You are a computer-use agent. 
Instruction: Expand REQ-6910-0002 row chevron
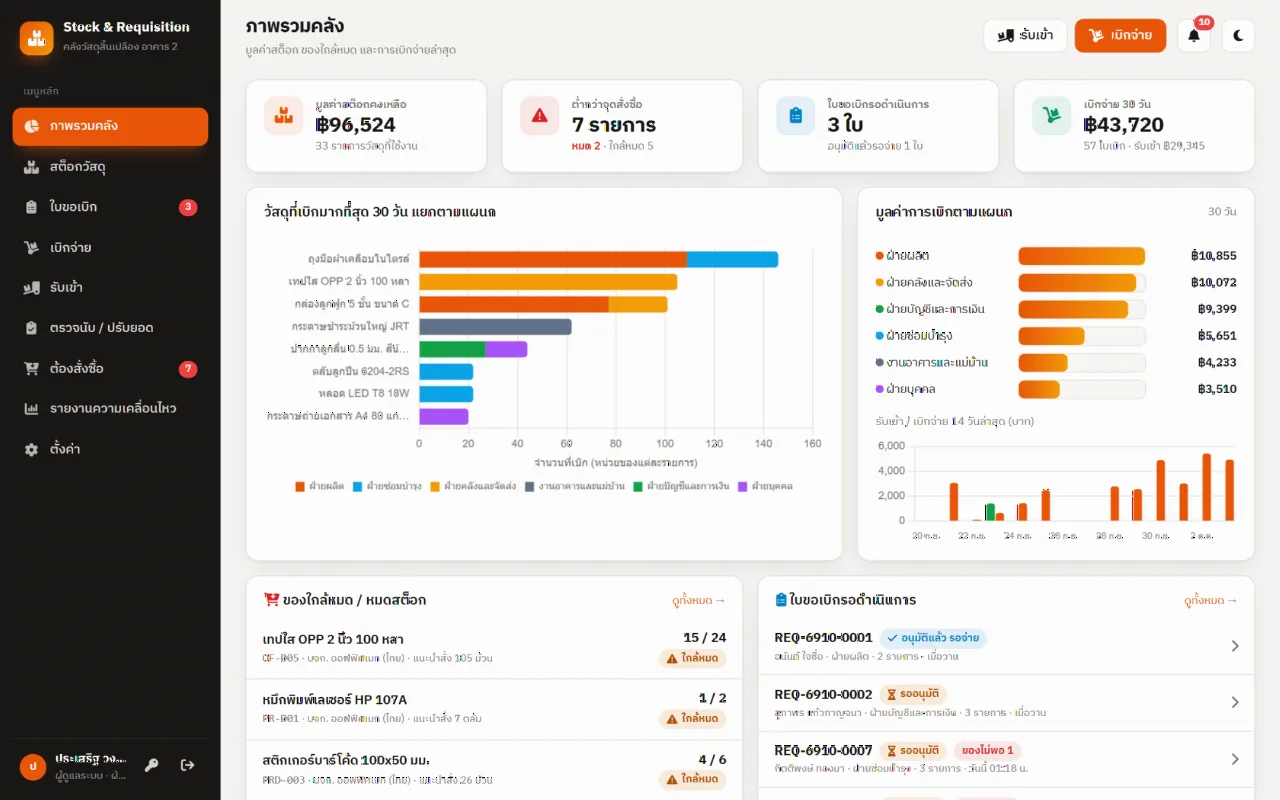[1235, 702]
